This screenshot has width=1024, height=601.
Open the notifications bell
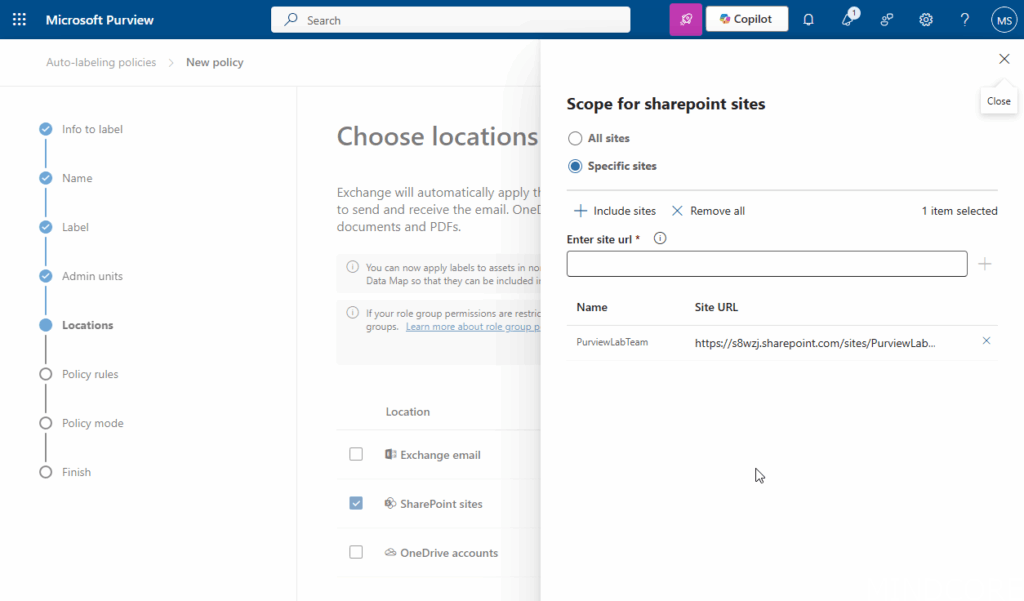click(x=809, y=19)
